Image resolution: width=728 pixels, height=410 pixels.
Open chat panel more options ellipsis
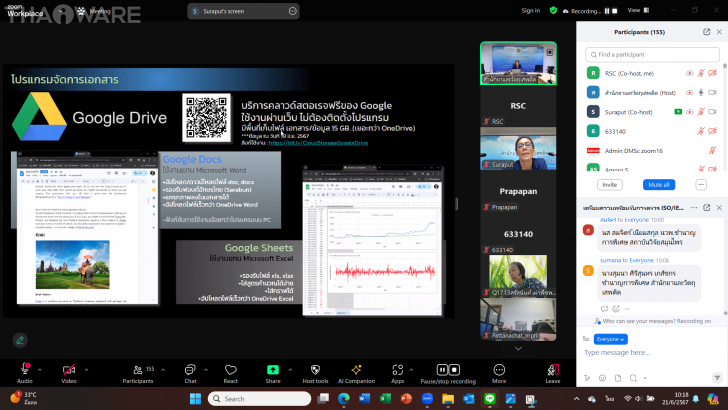[x=694, y=208]
